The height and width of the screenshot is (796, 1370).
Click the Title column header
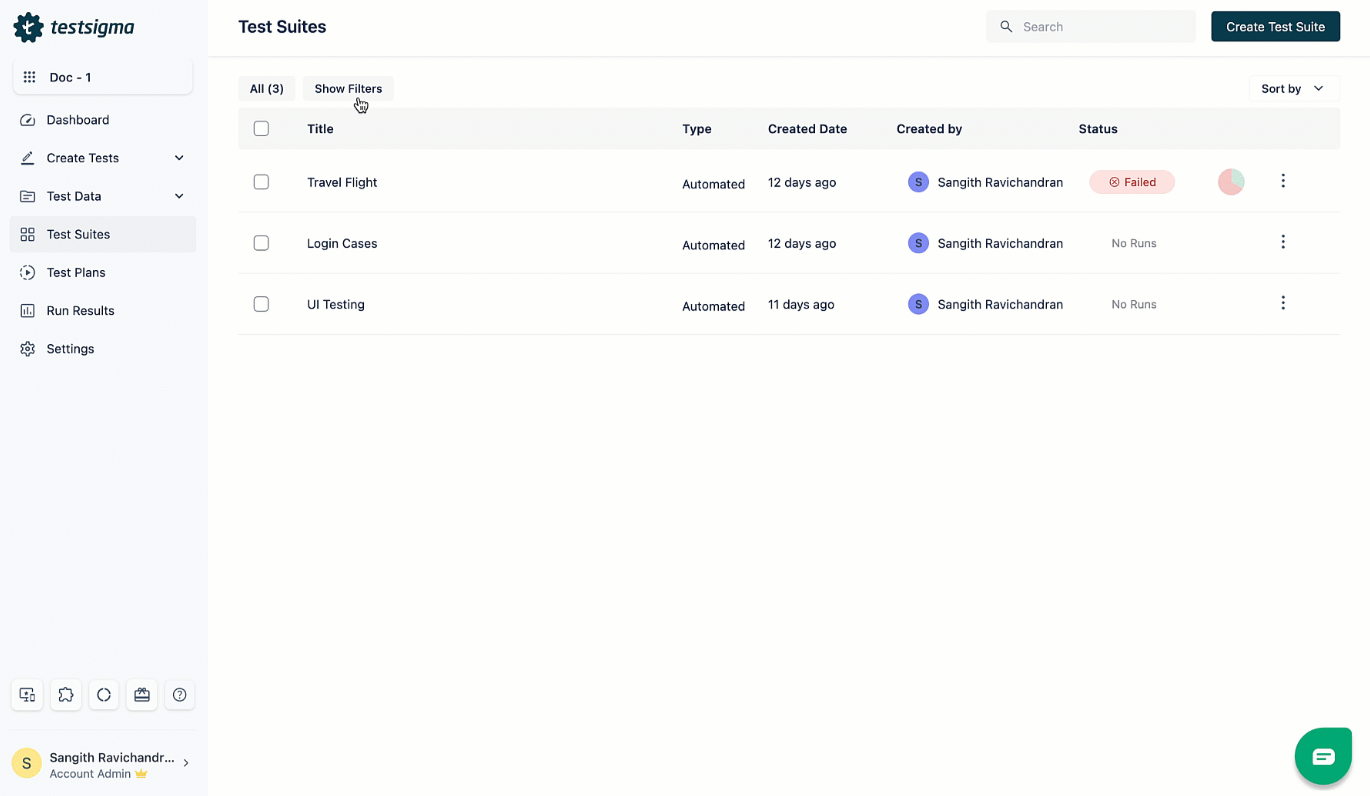pyautogui.click(x=320, y=129)
